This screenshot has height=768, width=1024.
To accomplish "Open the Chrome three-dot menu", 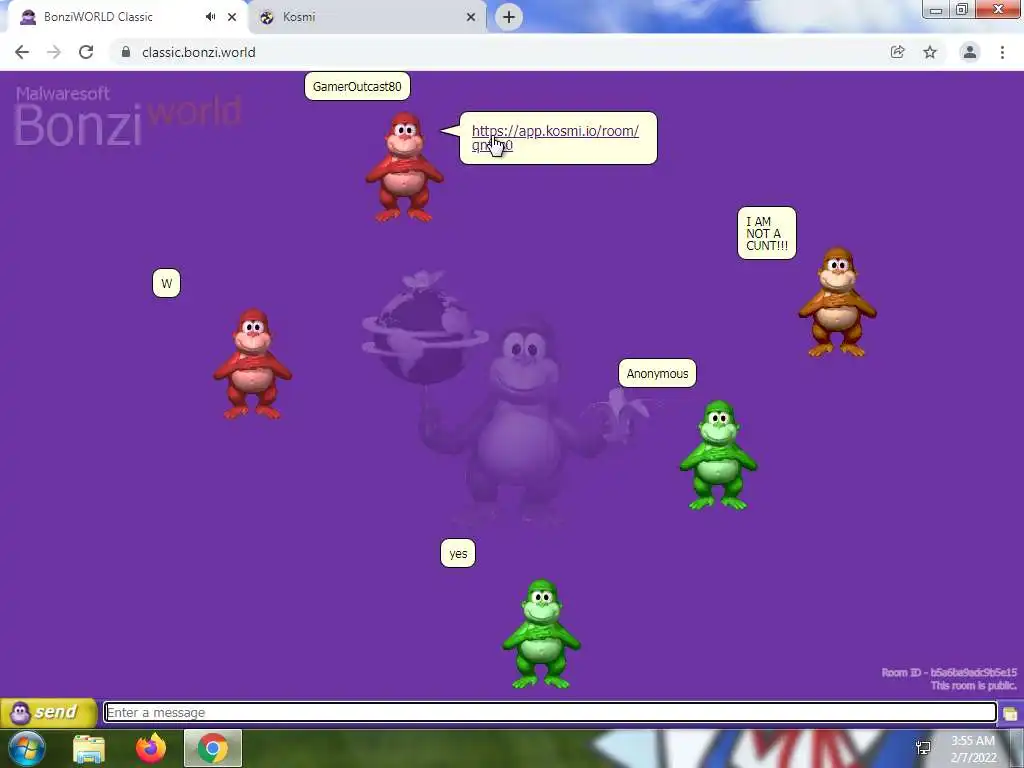I will pos(1002,52).
